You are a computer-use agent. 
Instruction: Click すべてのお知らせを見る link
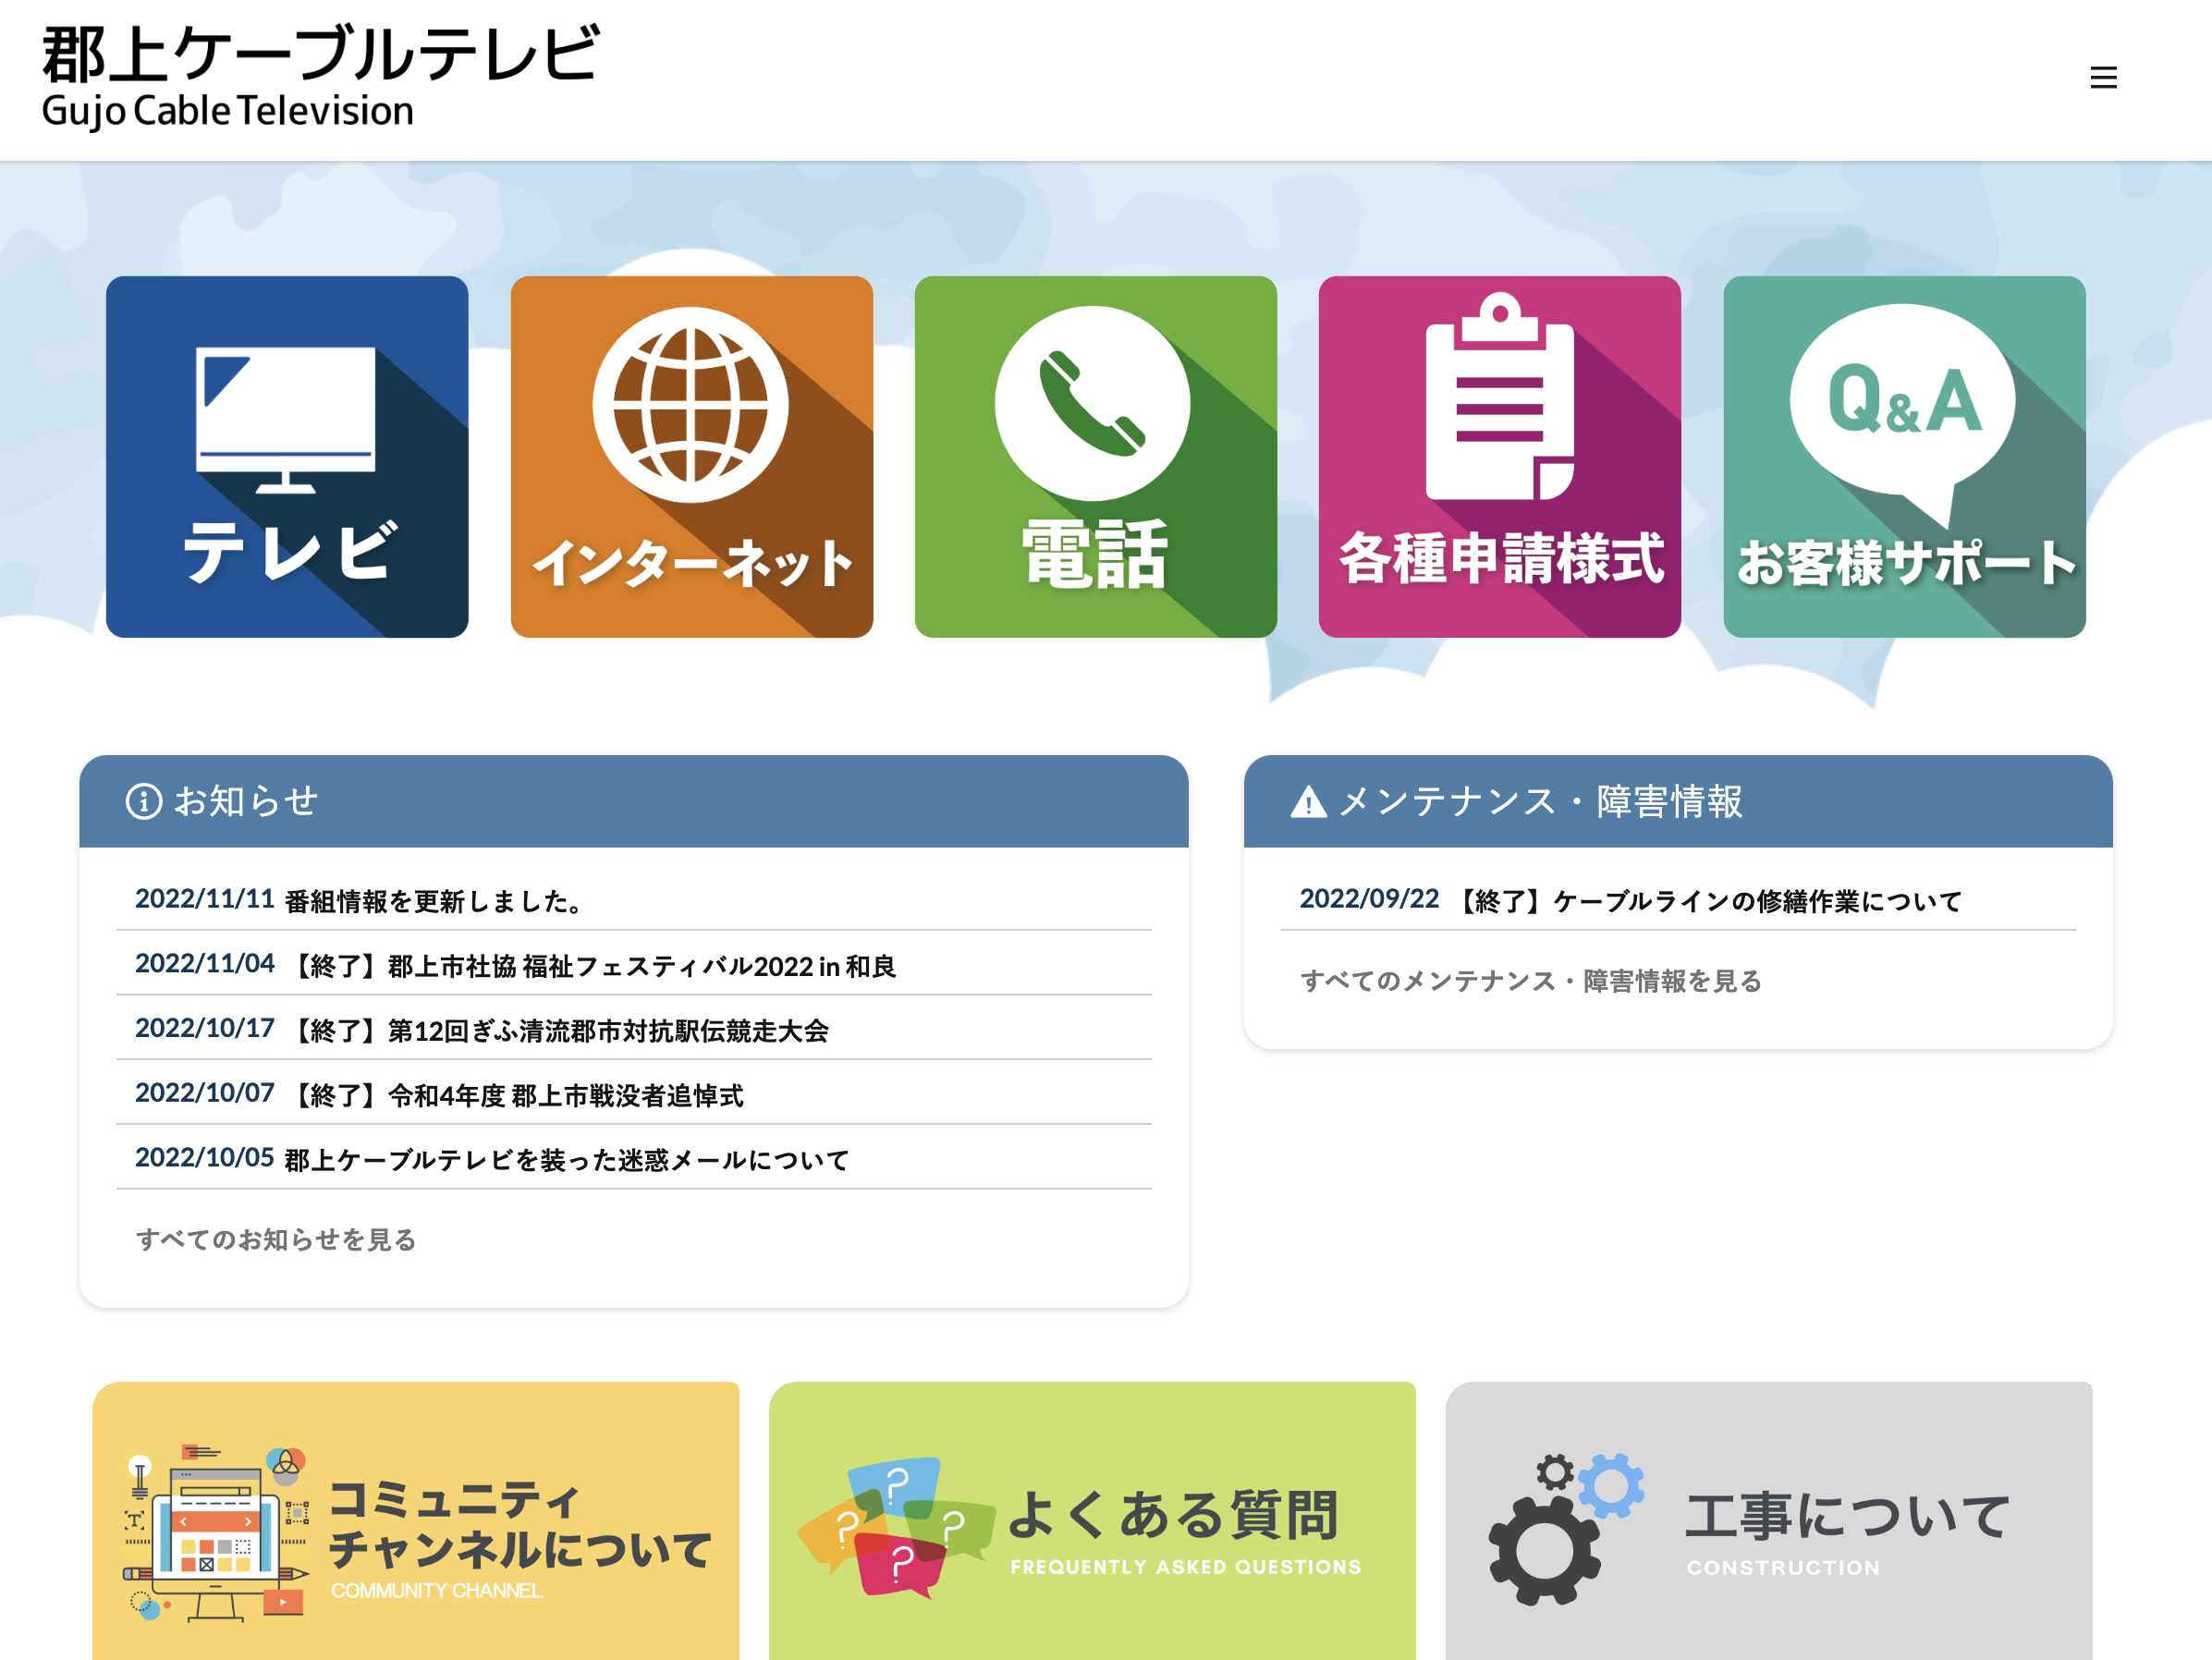(276, 1240)
